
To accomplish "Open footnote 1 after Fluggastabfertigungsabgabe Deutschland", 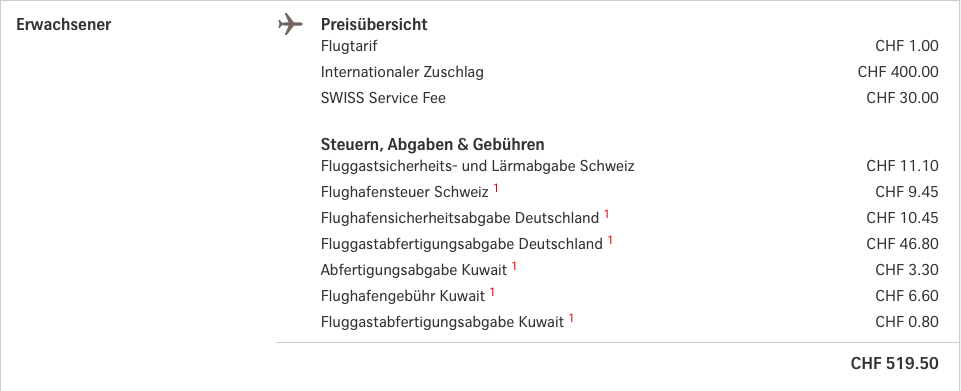I will pyautogui.click(x=610, y=240).
